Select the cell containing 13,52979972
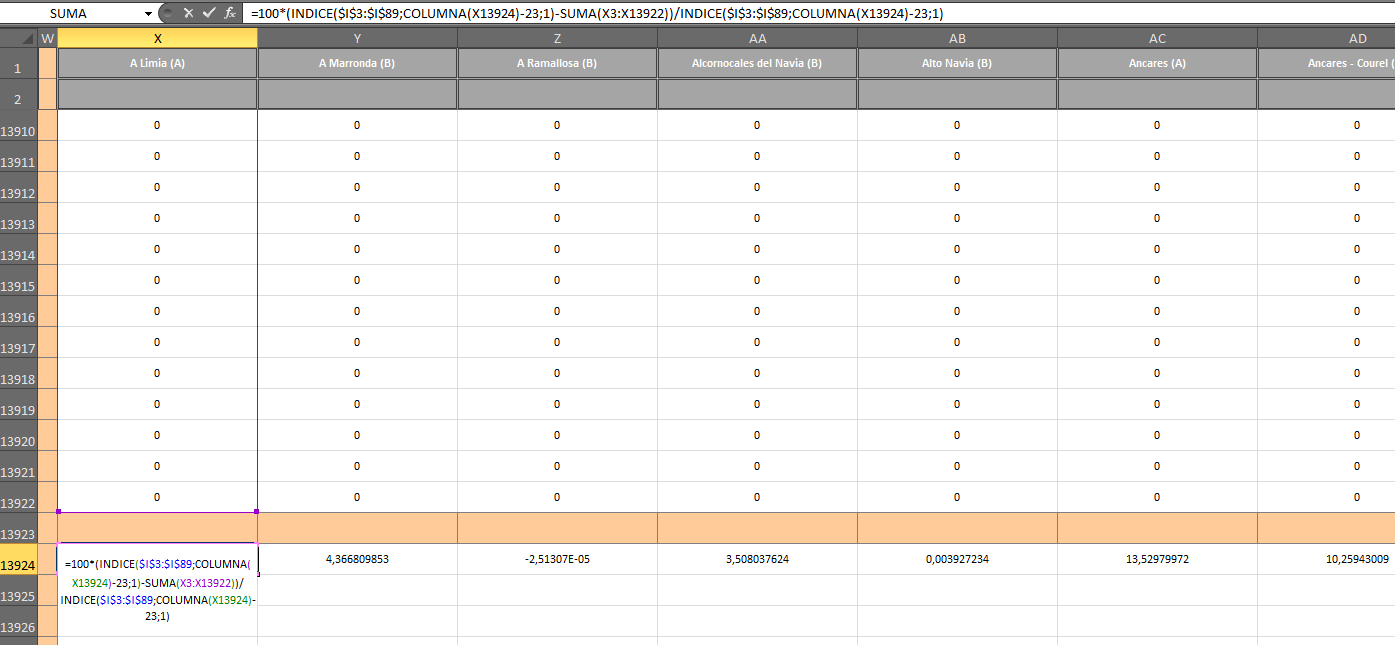This screenshot has height=645, width=1395. click(1157, 559)
